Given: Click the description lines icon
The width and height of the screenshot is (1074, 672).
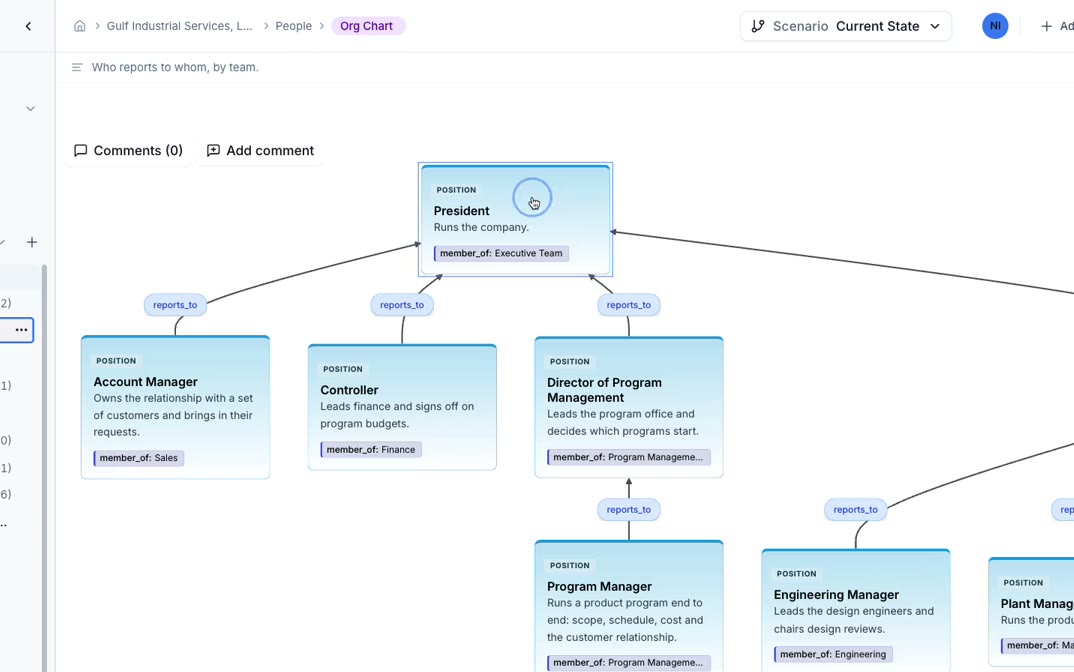Looking at the screenshot, I should tap(77, 67).
